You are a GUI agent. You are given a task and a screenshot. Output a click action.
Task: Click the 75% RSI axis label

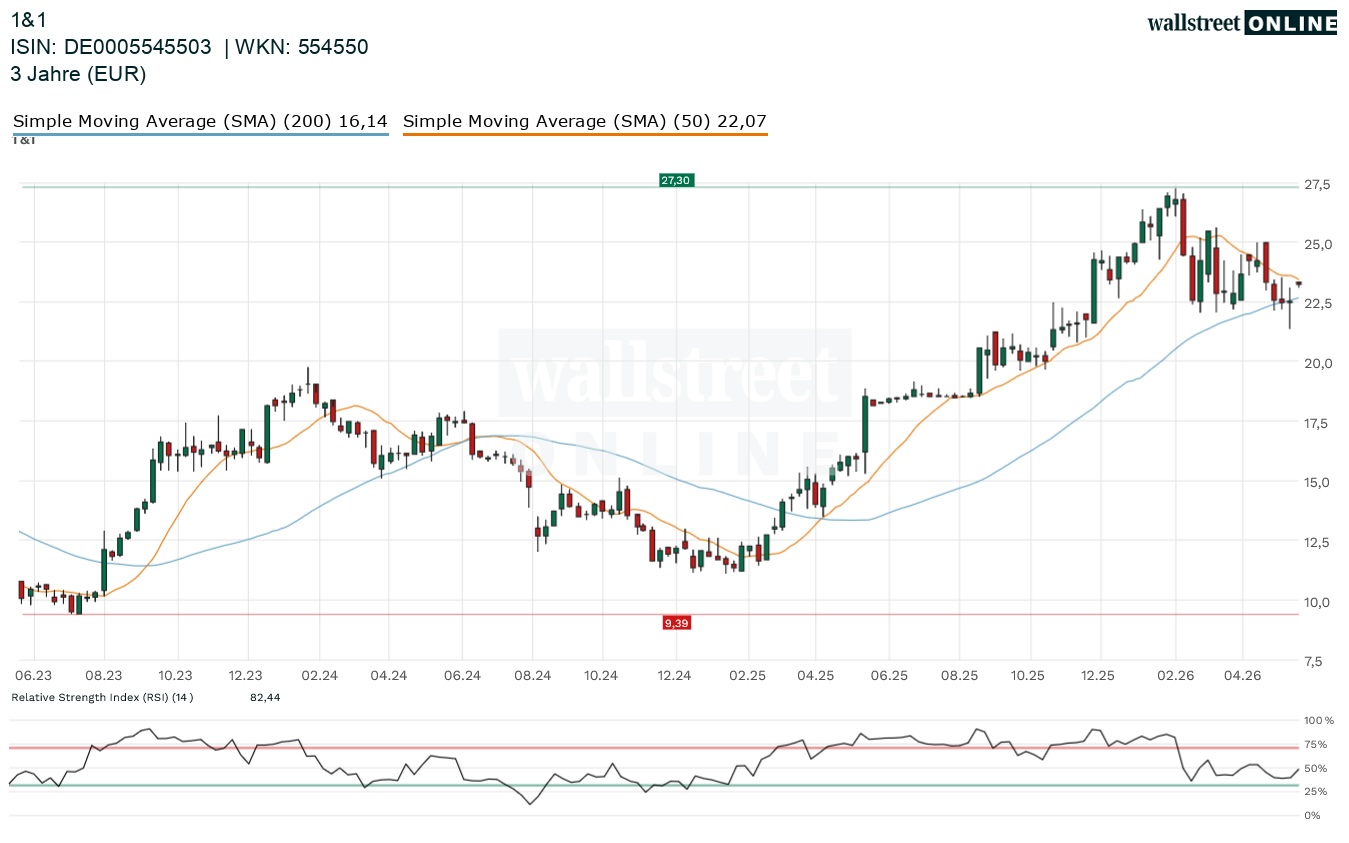pyautogui.click(x=1316, y=744)
